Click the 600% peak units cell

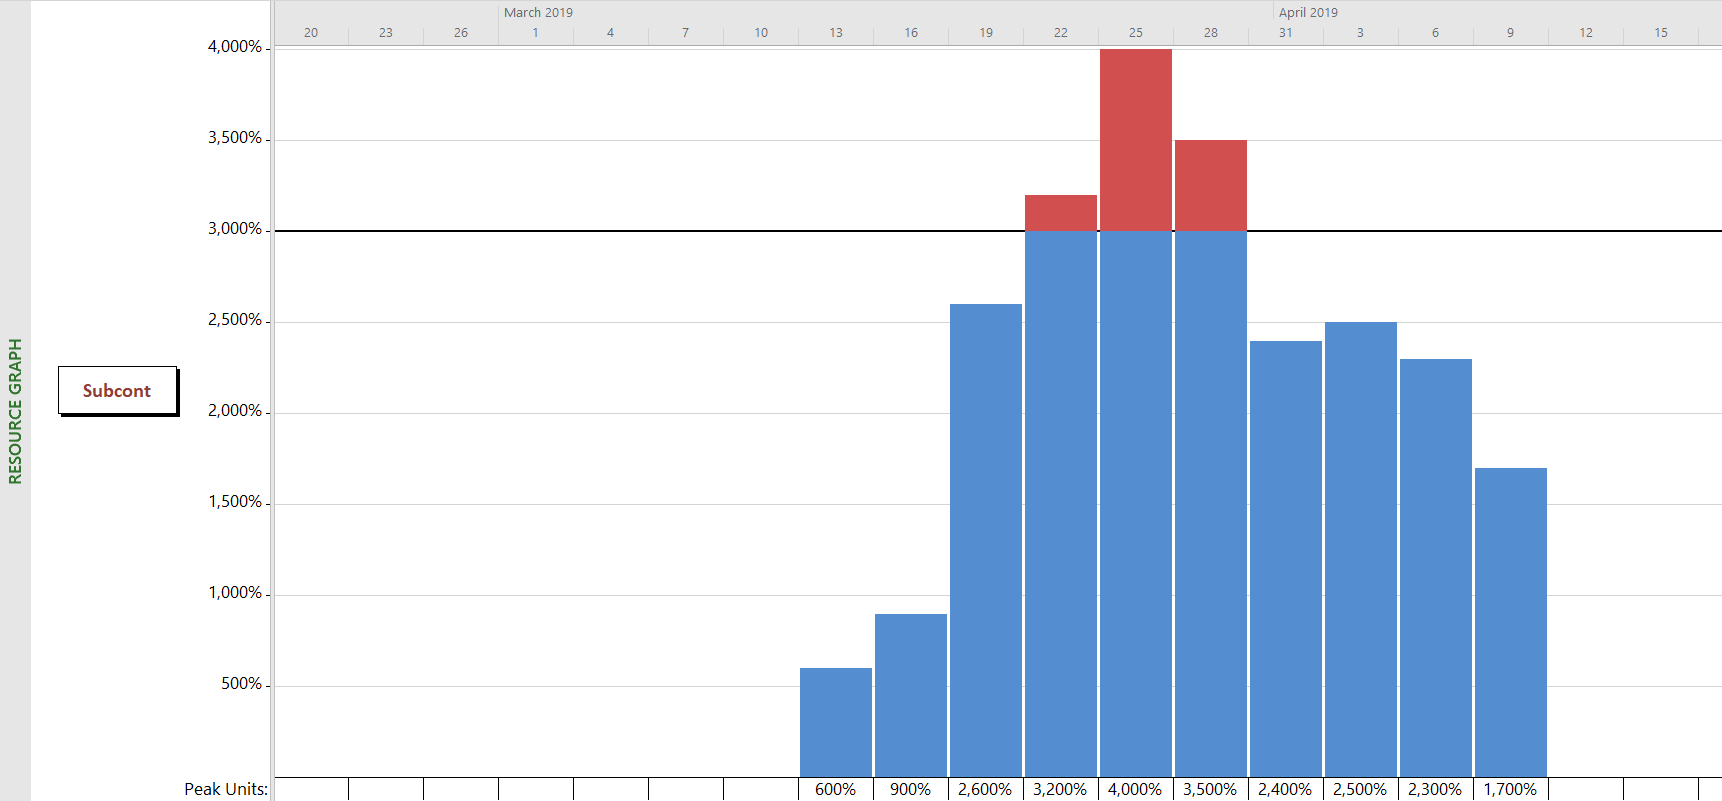(835, 789)
